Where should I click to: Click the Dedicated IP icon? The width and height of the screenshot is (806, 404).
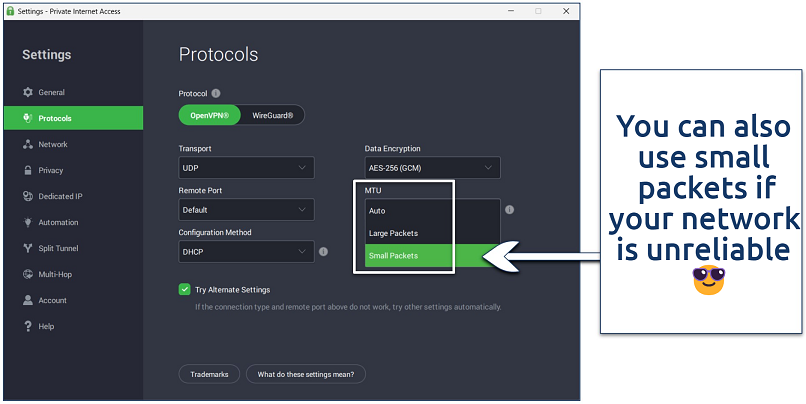tap(27, 197)
